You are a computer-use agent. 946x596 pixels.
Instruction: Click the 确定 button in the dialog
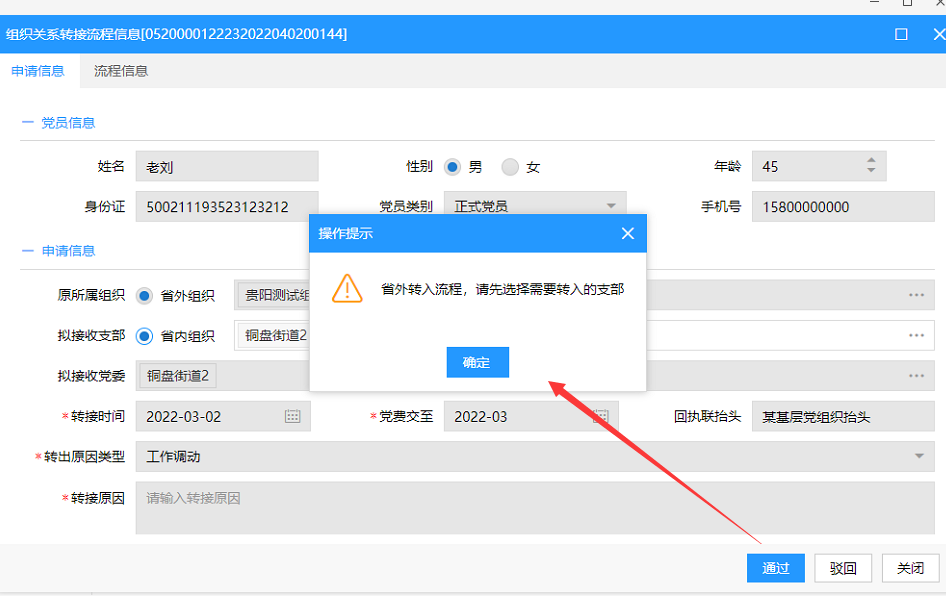coord(477,362)
